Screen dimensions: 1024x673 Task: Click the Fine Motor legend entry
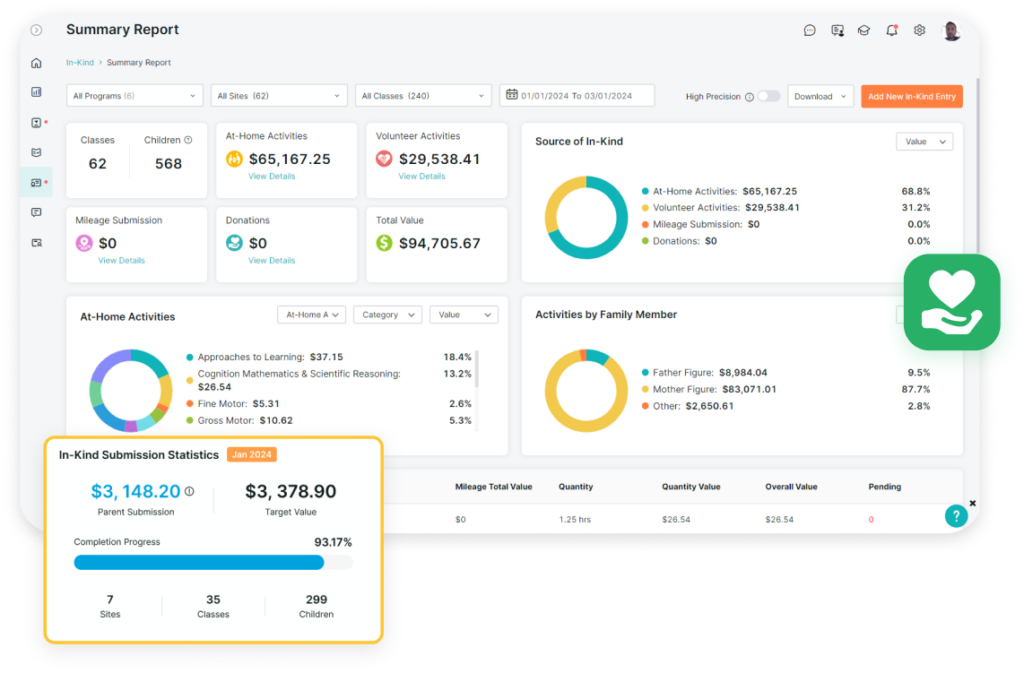point(232,404)
